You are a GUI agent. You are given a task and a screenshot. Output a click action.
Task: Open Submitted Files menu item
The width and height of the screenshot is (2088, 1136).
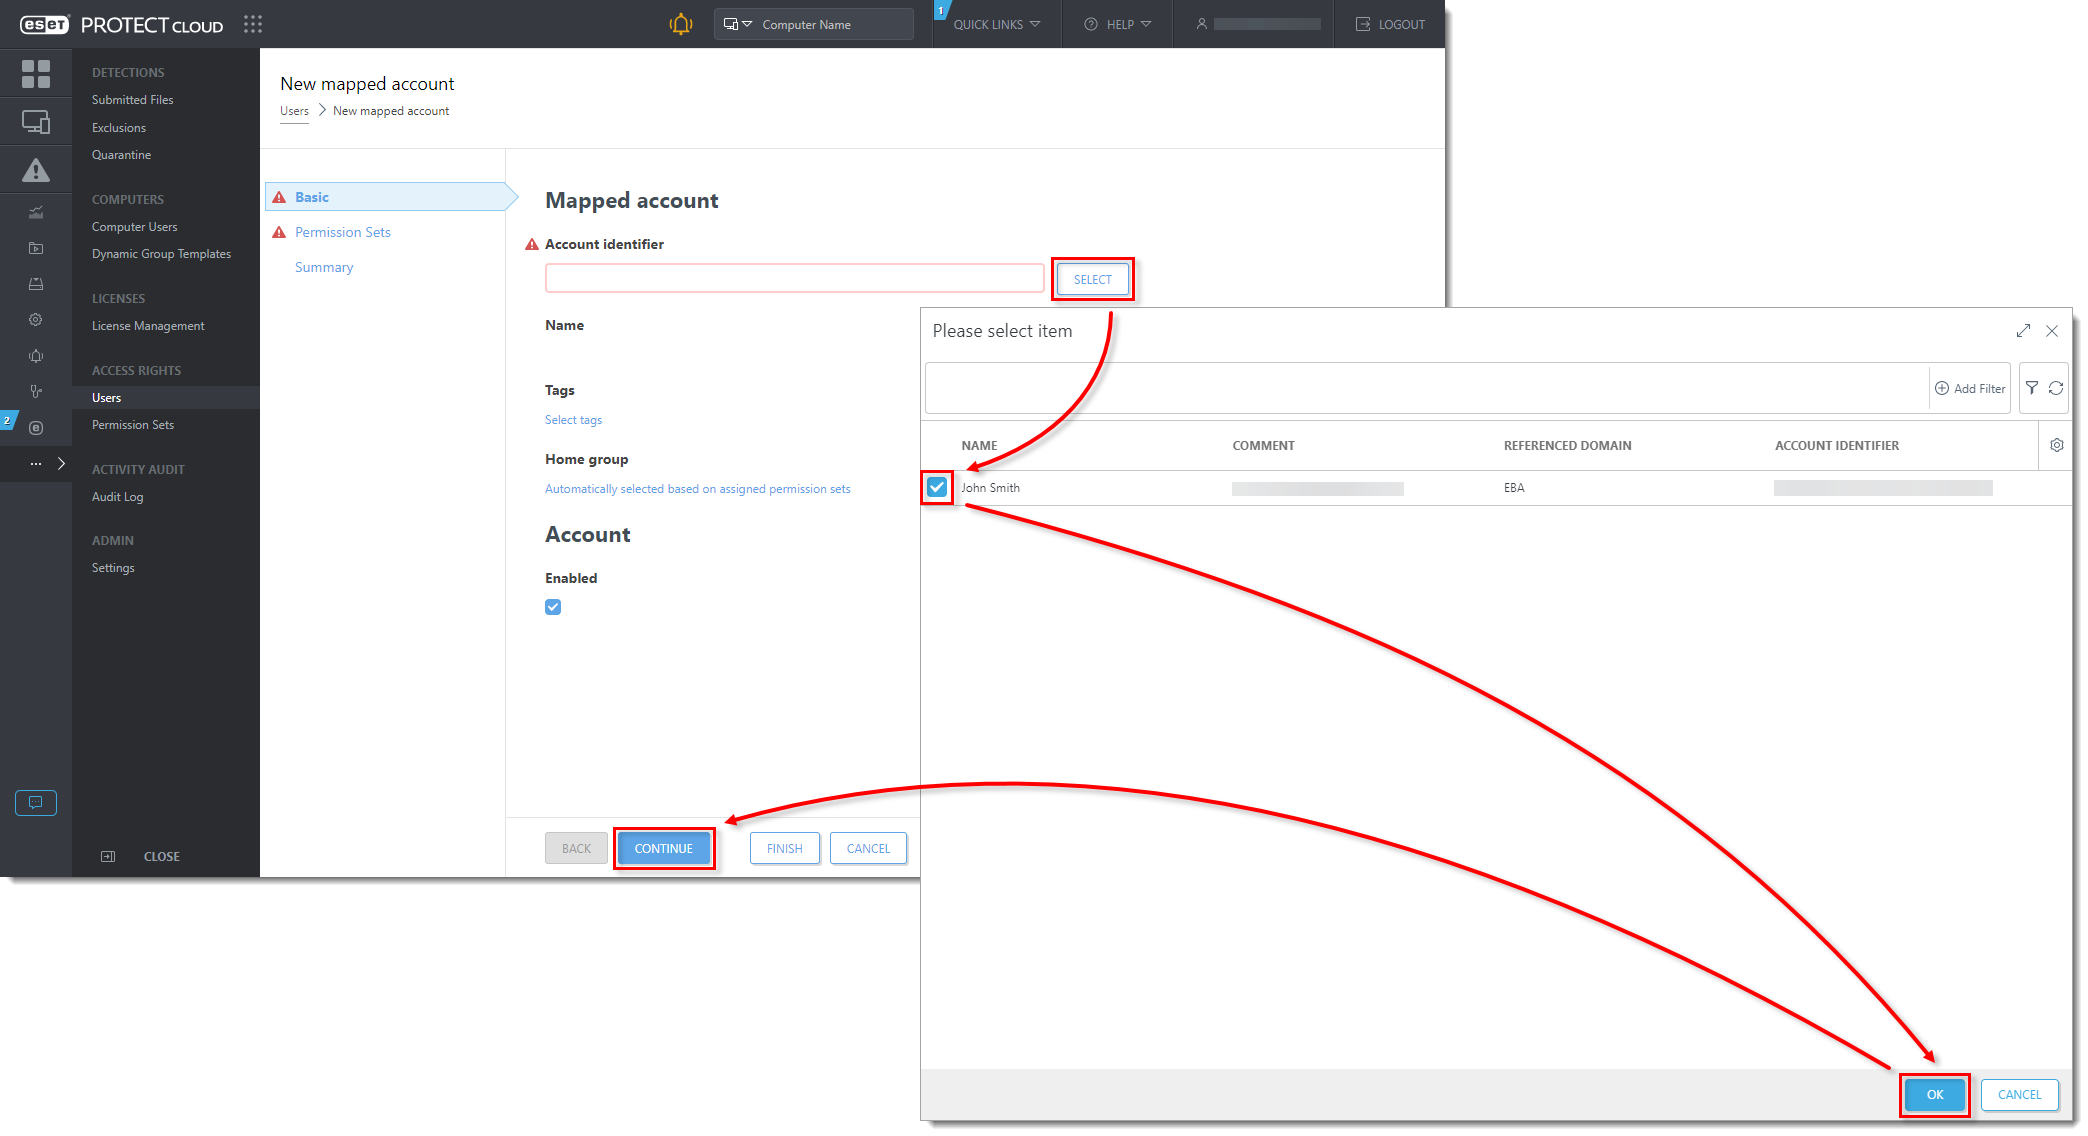(133, 100)
